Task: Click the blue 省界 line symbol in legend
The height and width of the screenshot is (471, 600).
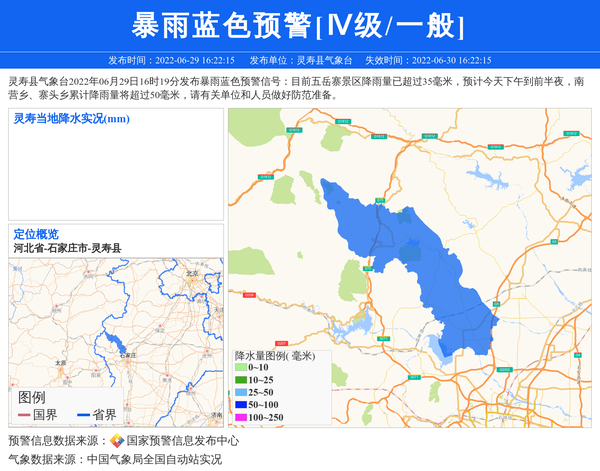Action: [81, 414]
